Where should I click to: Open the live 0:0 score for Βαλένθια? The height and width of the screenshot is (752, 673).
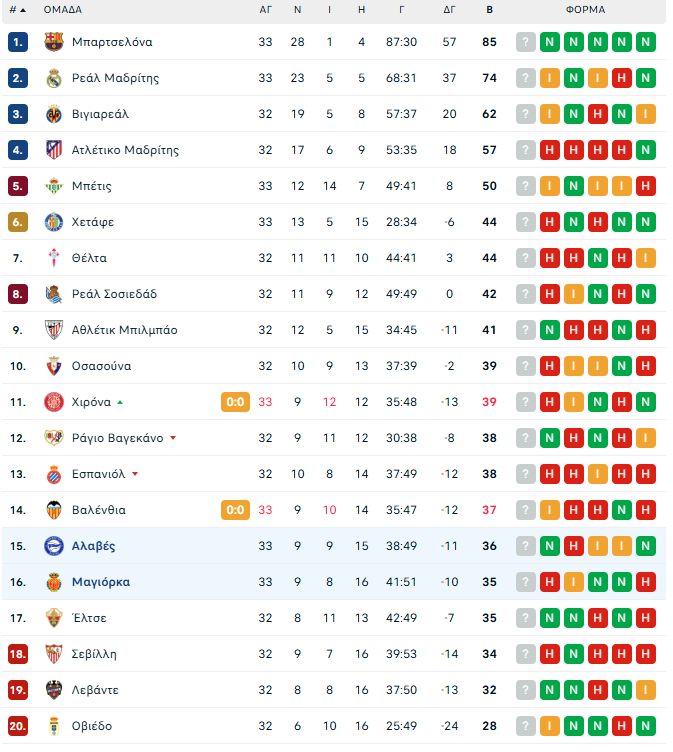click(235, 510)
